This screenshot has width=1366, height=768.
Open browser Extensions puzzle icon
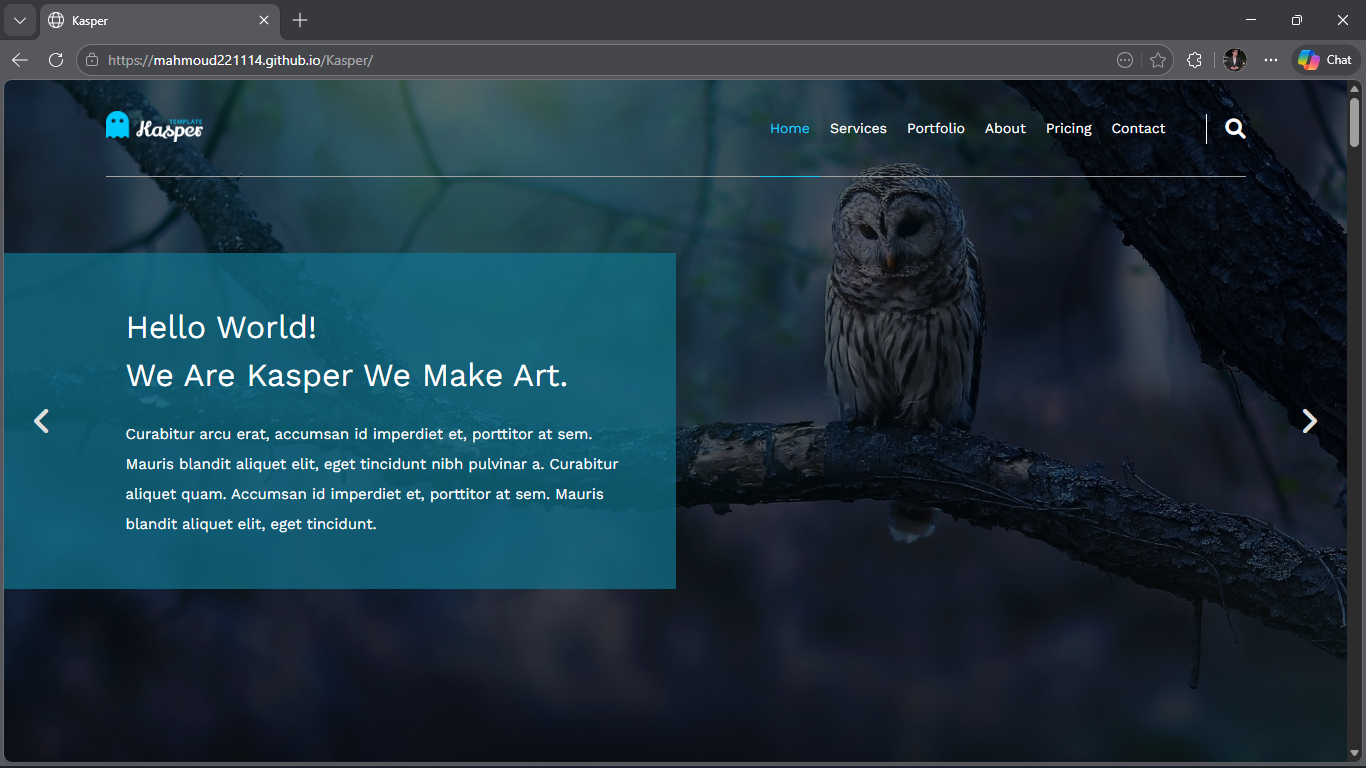(1194, 60)
